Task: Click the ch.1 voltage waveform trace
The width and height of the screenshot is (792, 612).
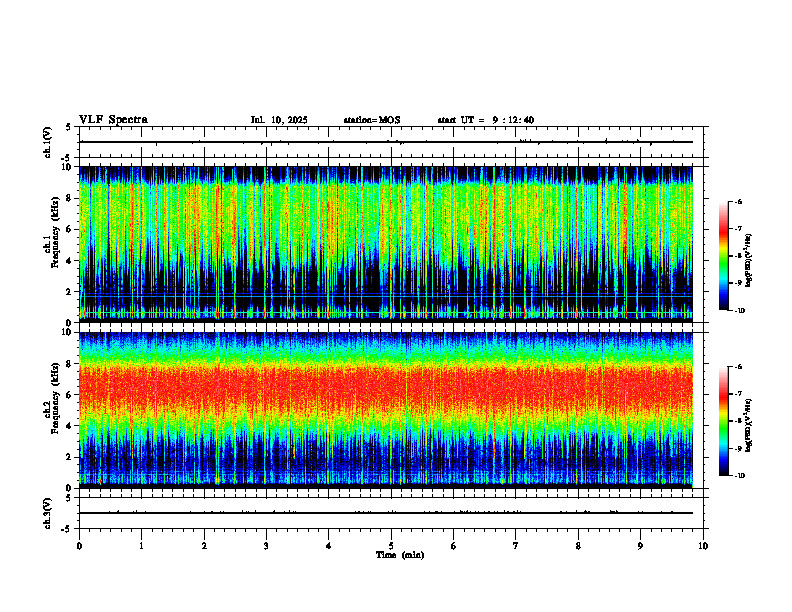Action: (x=386, y=142)
